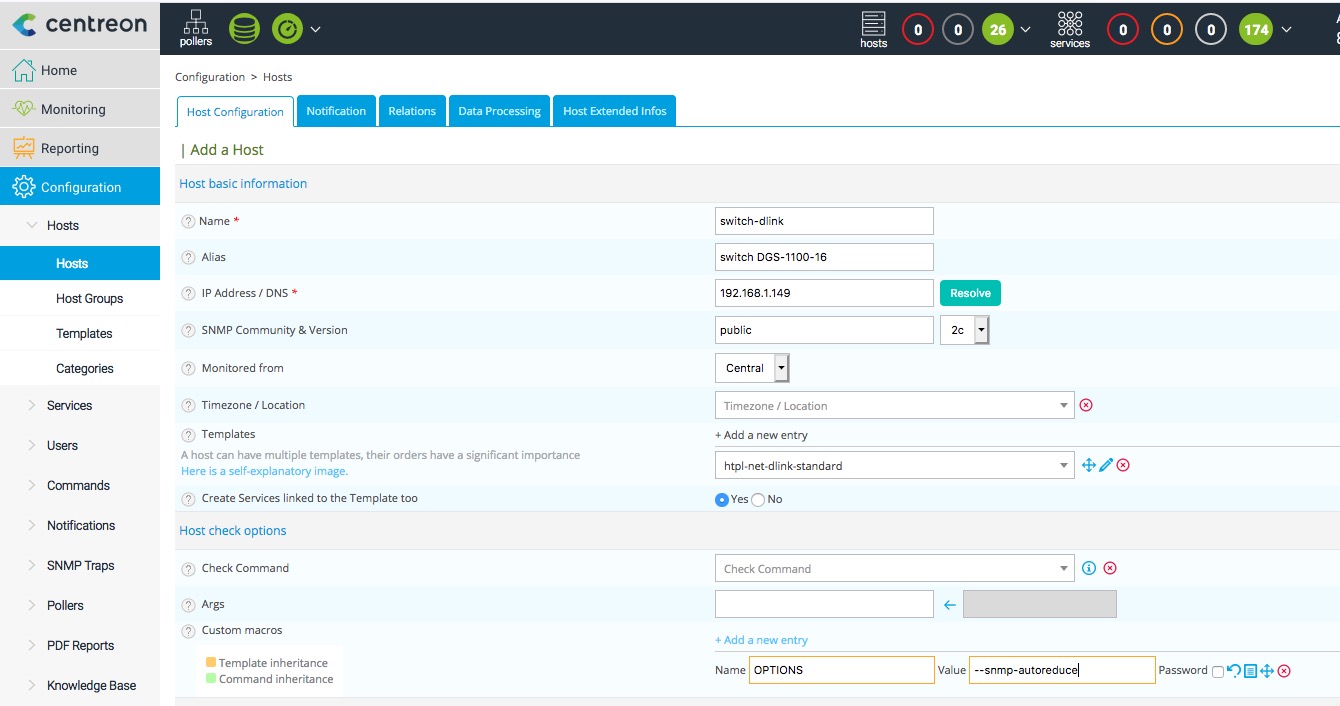Click the pollers icon in top bar

(x=196, y=27)
